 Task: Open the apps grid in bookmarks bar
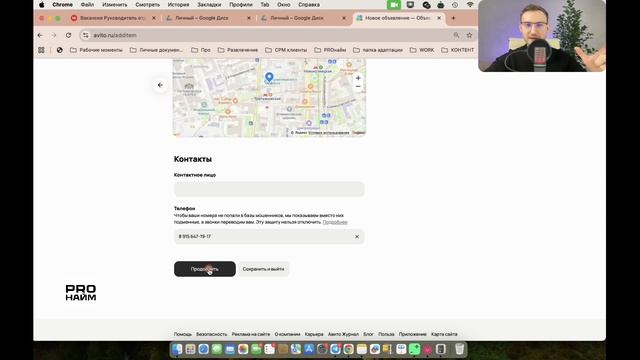click(41, 50)
